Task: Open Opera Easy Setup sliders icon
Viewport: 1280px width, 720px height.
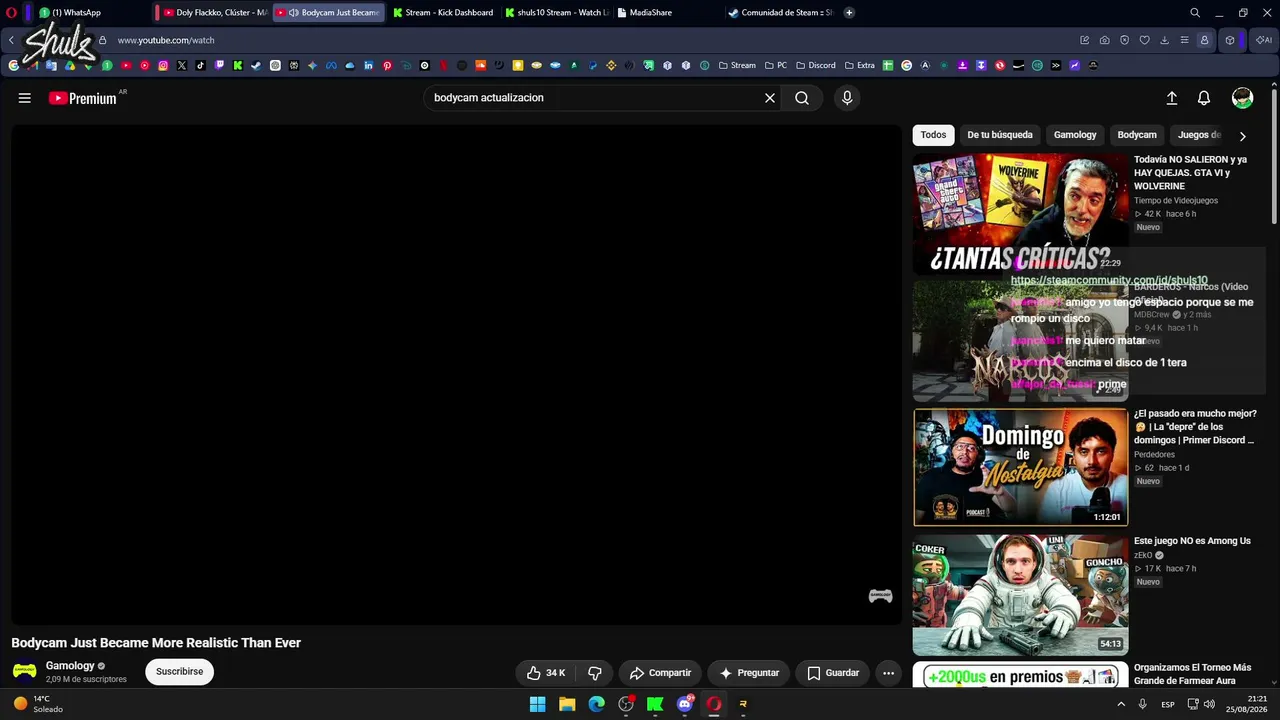Action: [1184, 40]
